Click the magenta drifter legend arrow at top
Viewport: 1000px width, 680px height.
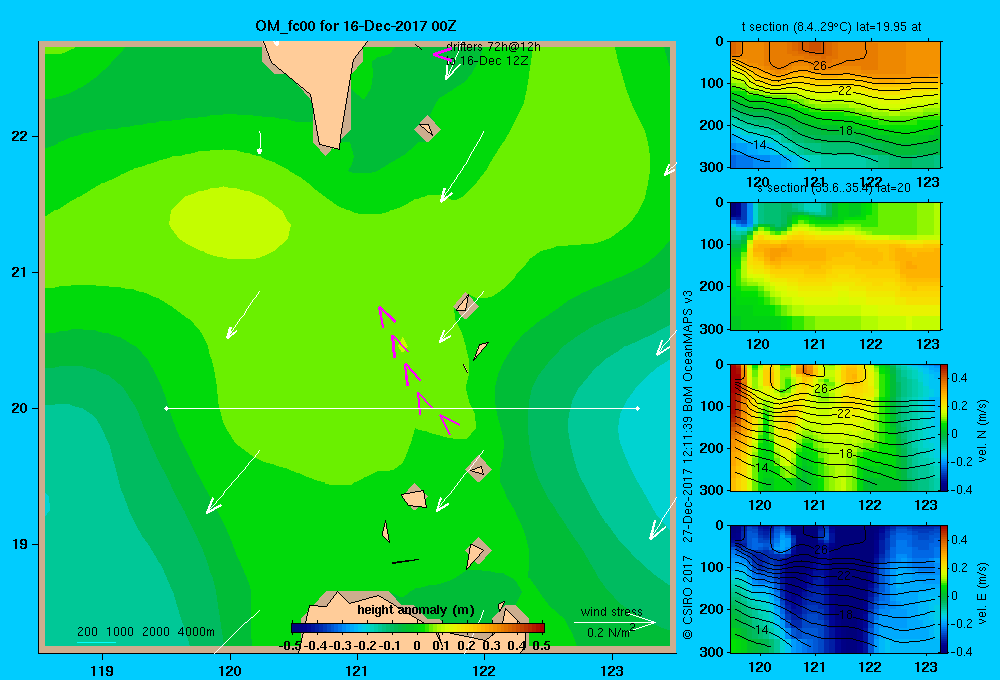pos(443,54)
